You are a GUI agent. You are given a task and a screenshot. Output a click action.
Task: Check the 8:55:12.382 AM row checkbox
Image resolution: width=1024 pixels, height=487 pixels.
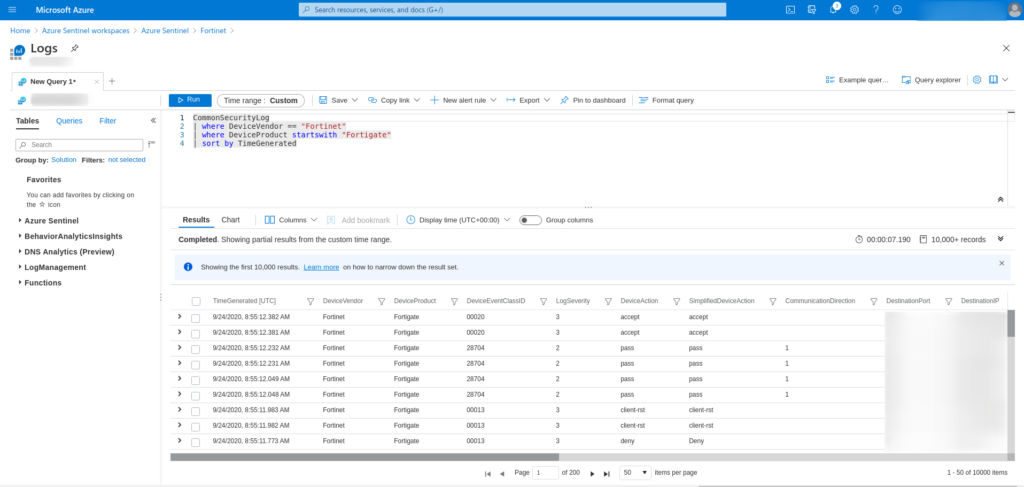(195, 318)
